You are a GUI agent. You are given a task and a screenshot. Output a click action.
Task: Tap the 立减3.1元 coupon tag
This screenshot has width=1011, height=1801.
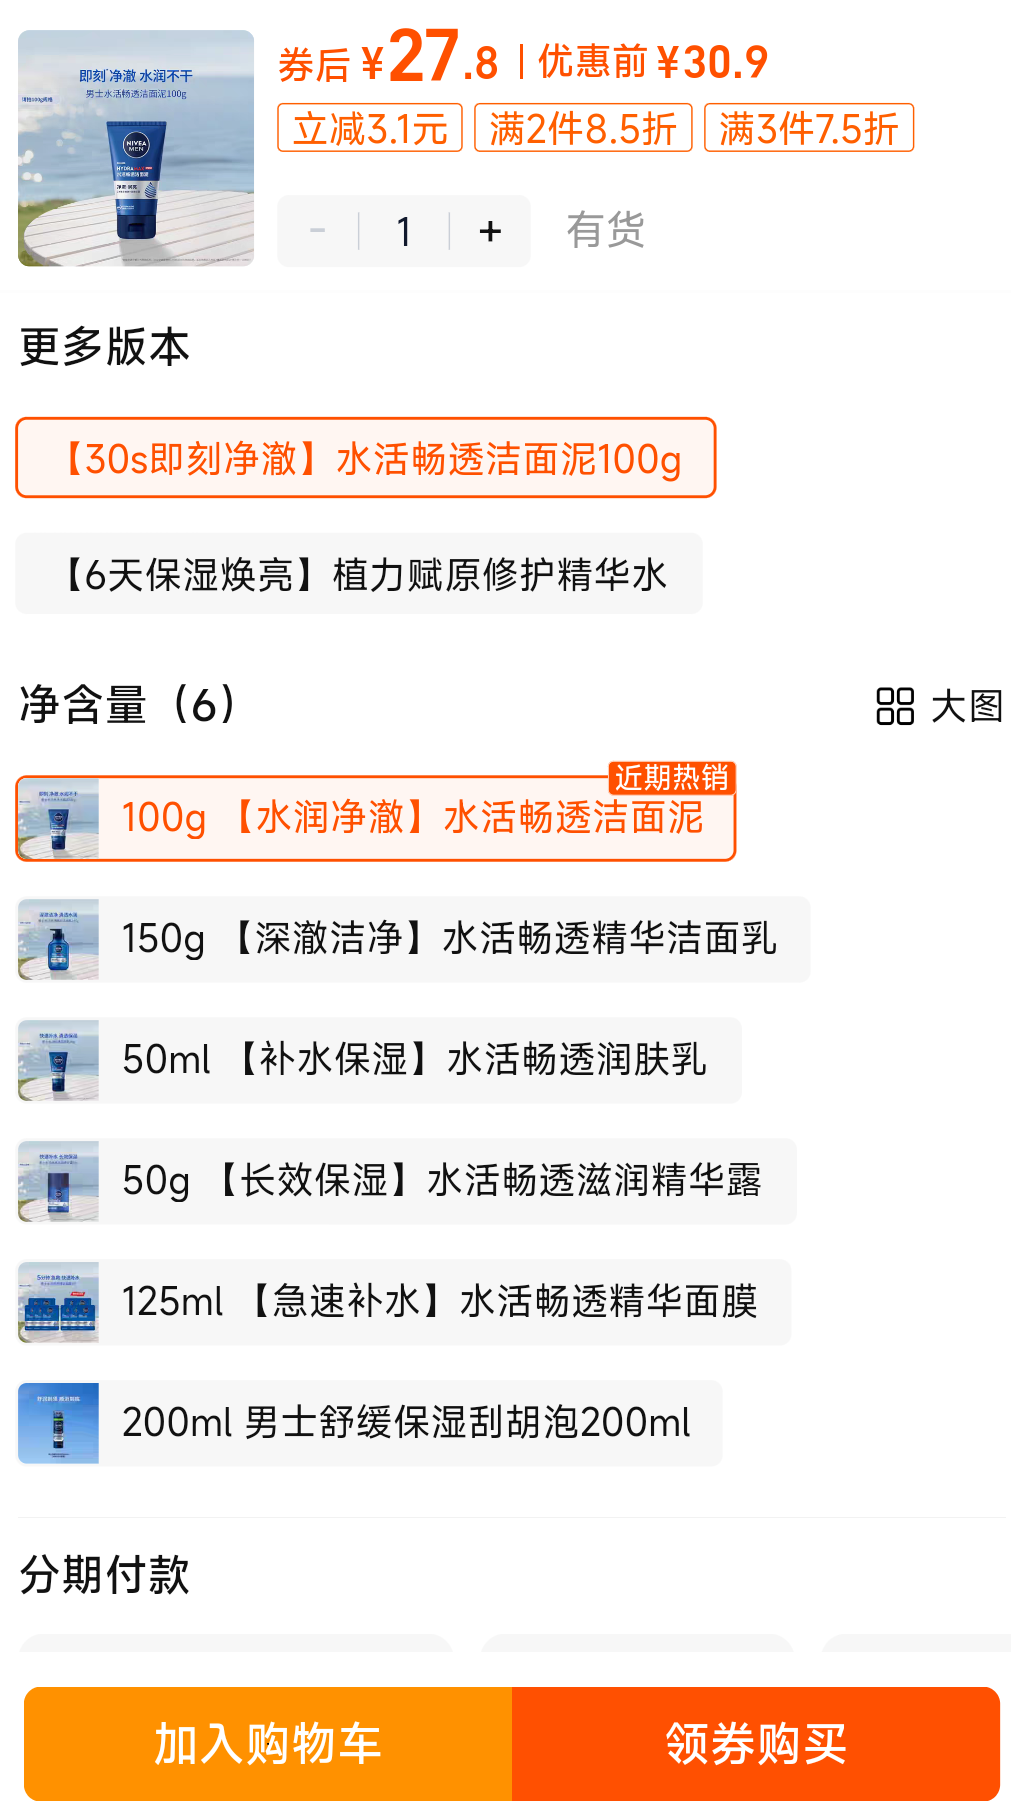(370, 128)
